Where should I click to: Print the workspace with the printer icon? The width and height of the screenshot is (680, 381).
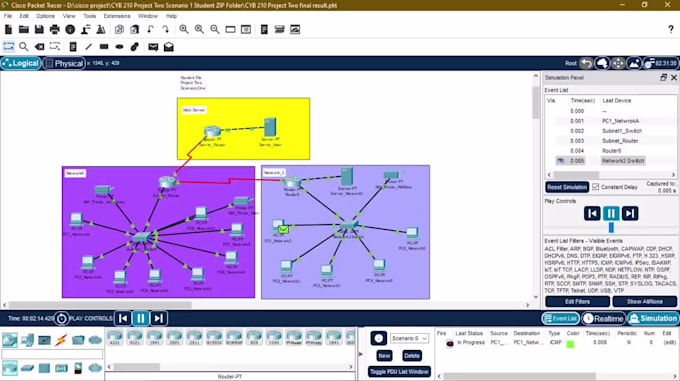pyautogui.click(x=55, y=29)
